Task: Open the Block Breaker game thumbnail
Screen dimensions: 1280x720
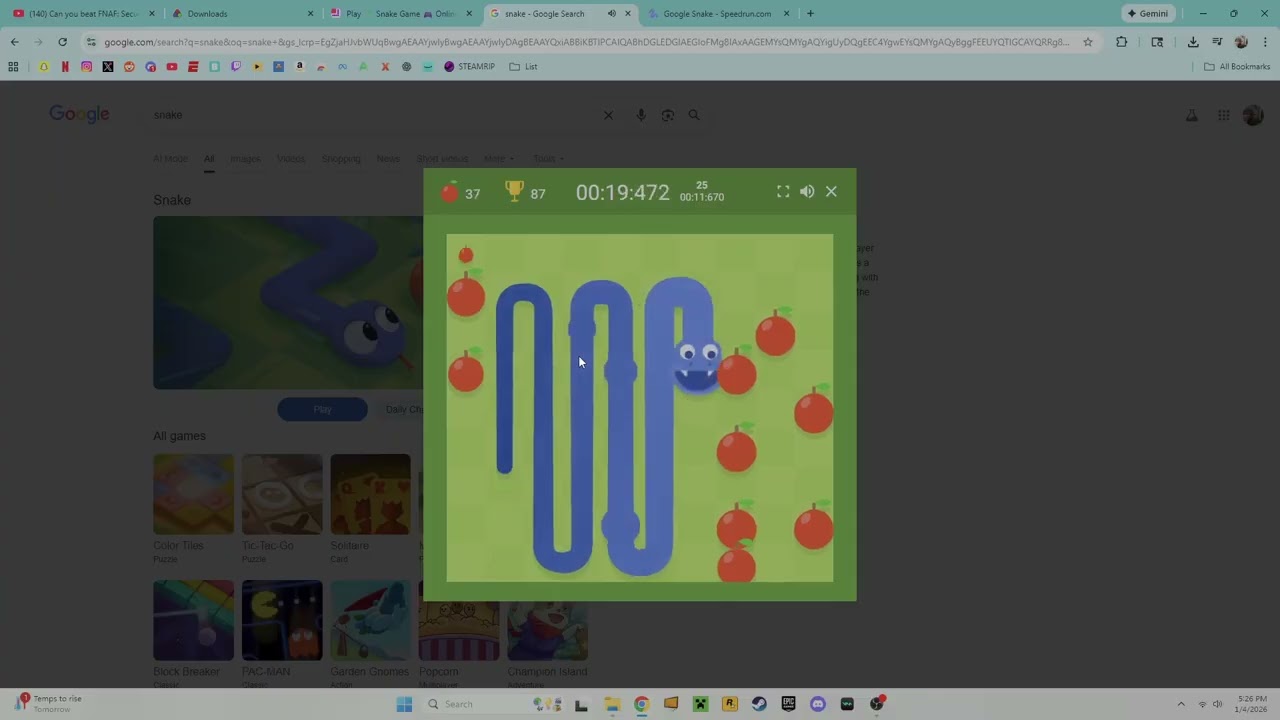Action: pyautogui.click(x=193, y=620)
